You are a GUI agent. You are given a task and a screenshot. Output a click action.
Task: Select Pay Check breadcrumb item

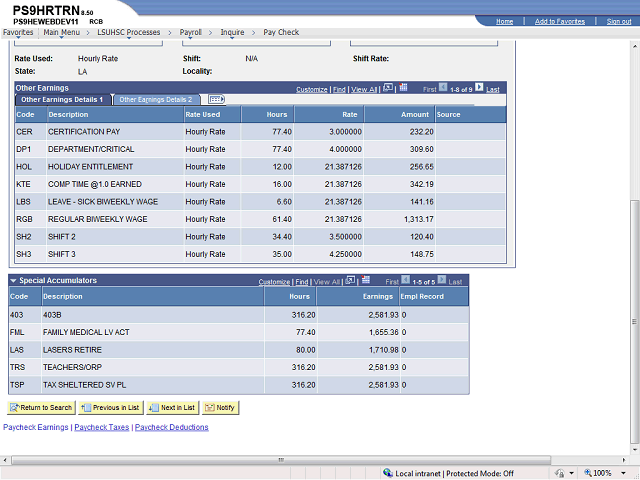click(x=281, y=32)
